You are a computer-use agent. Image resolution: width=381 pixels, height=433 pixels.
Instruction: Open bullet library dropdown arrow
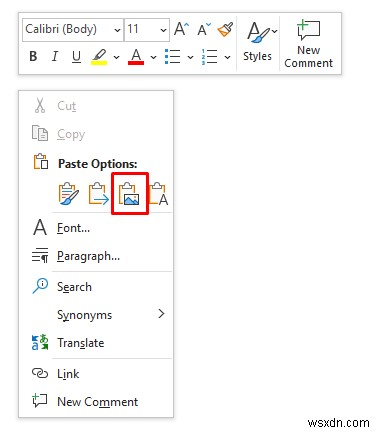[x=190, y=57]
